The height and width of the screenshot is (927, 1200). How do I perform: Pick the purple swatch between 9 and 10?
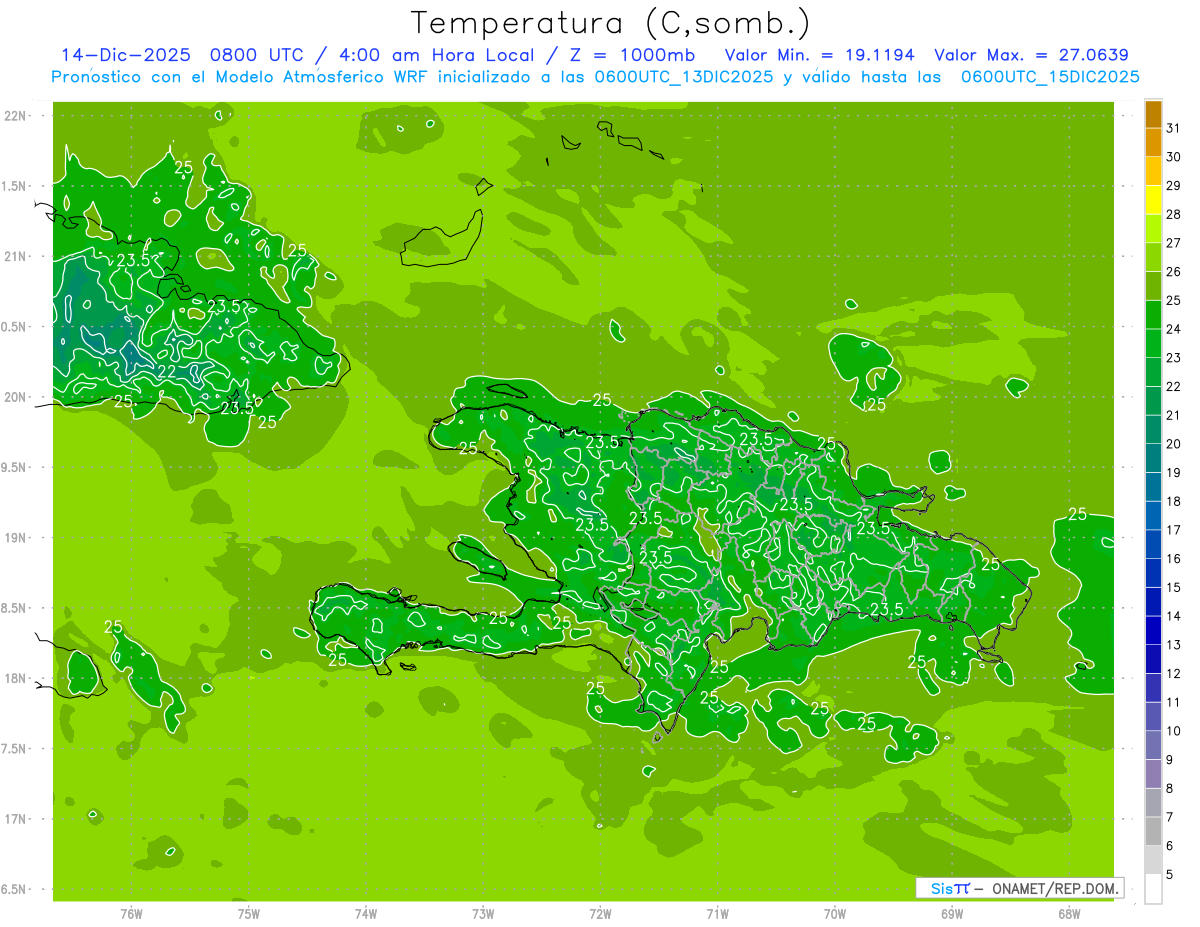coord(1153,746)
